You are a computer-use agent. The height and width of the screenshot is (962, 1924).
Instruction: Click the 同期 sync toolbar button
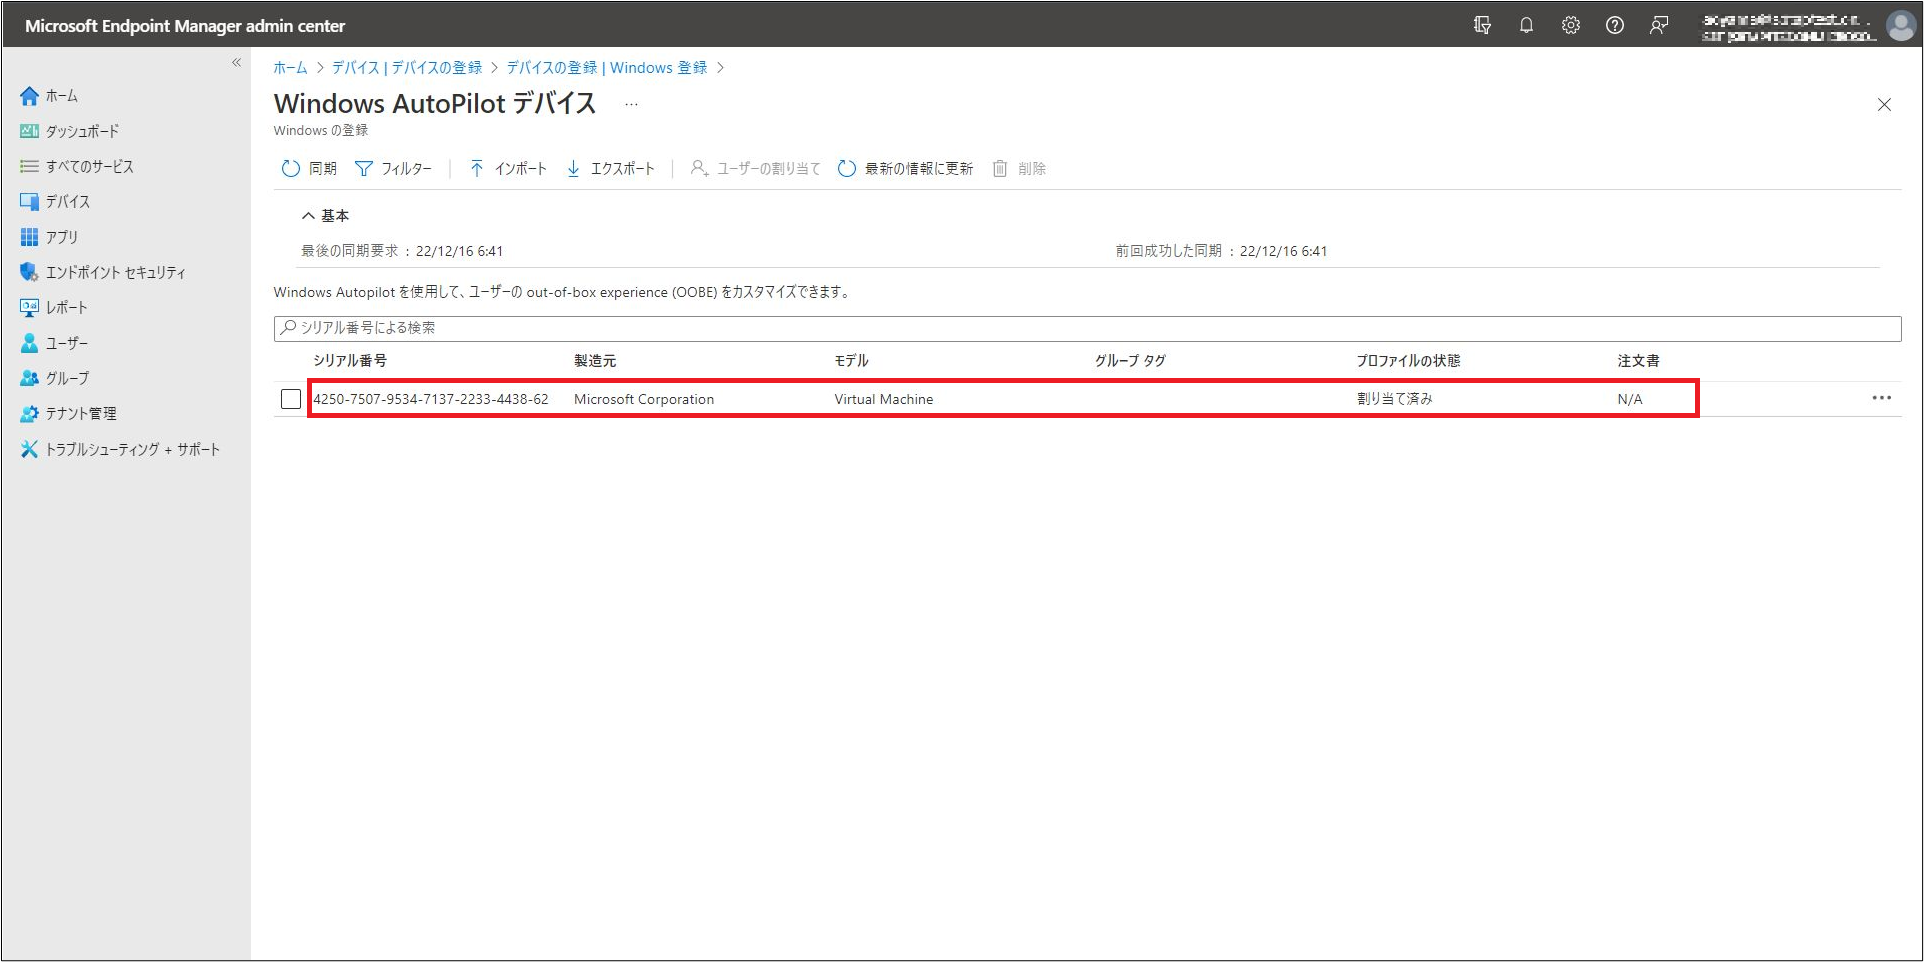[x=309, y=168]
